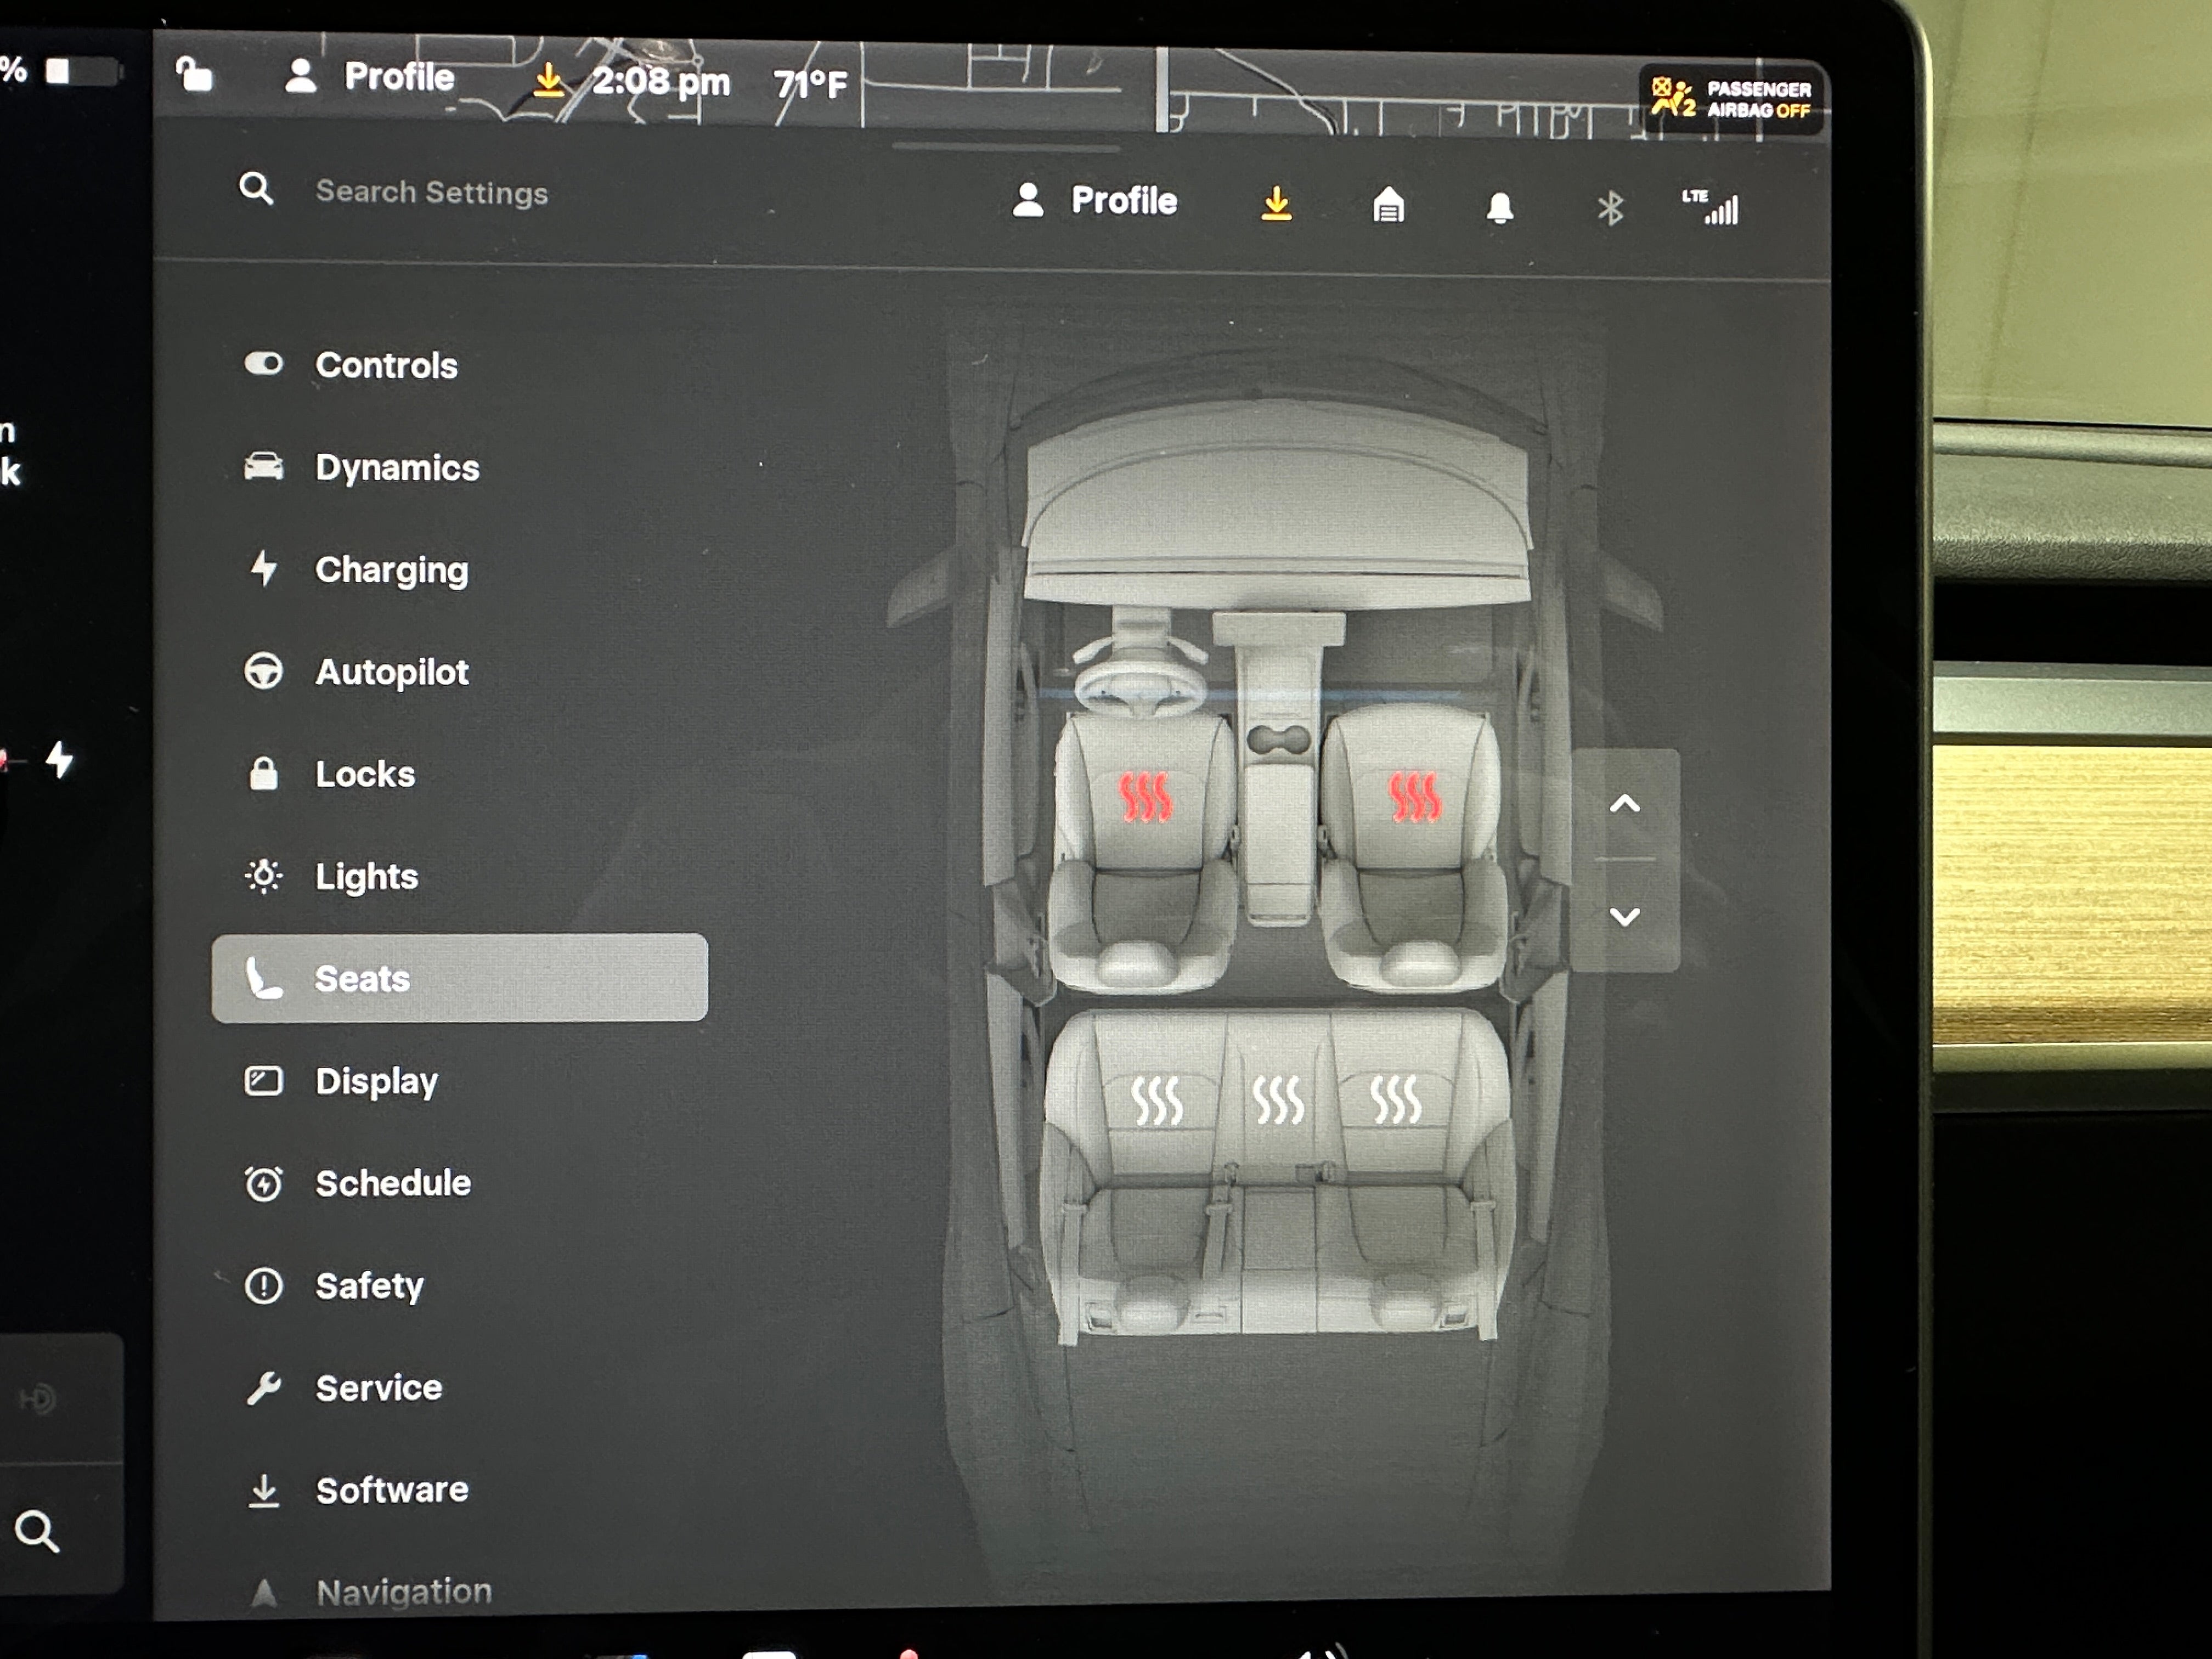Click the search magnifier at the bottom left
Screen dimensions: 2212x1659
(x=37, y=1531)
